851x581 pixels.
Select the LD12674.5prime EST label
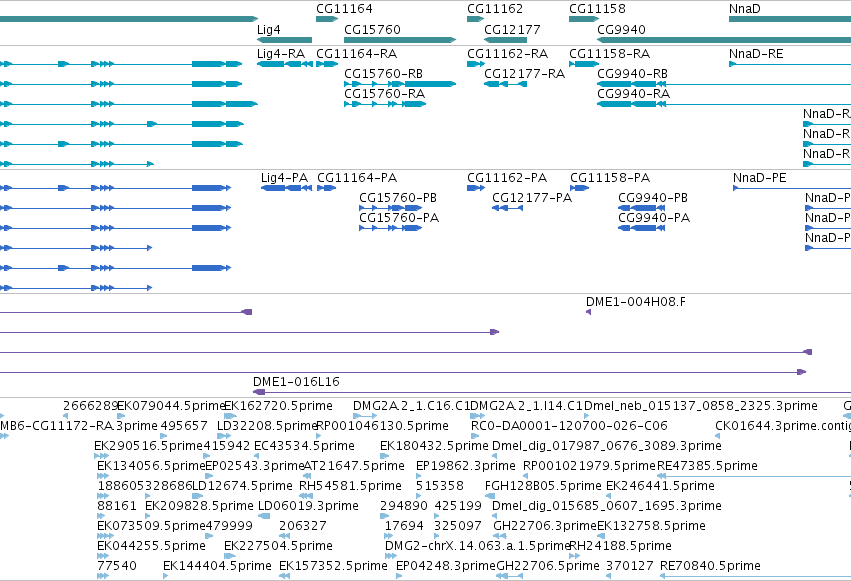click(x=243, y=486)
